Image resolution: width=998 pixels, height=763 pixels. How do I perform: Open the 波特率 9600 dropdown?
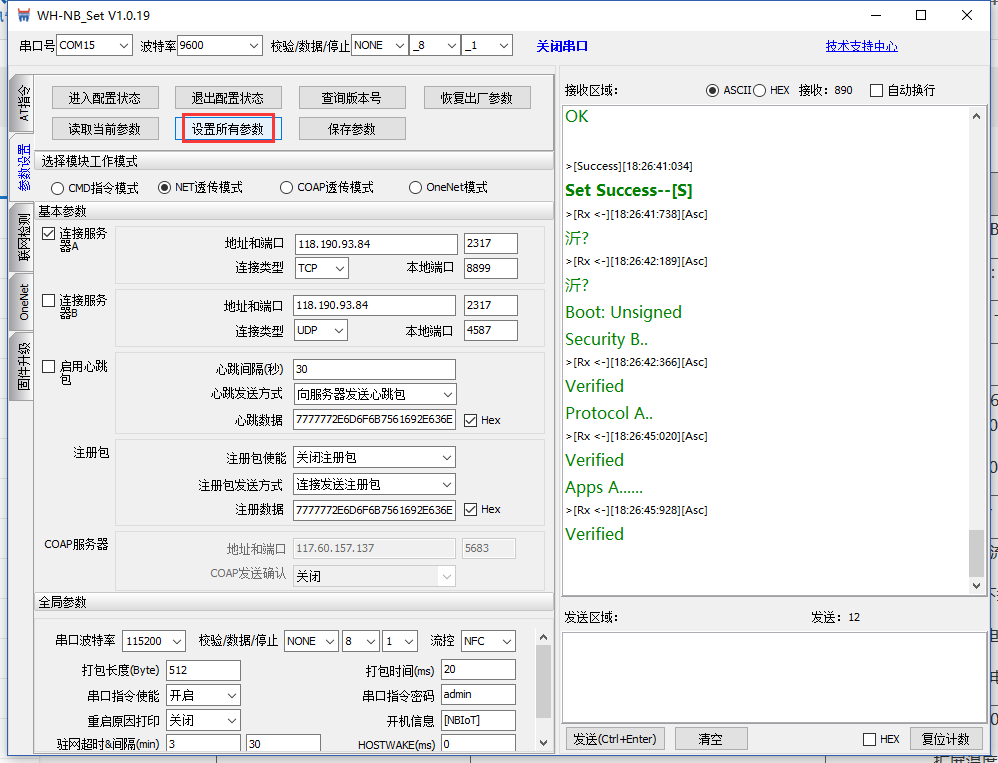coord(220,45)
